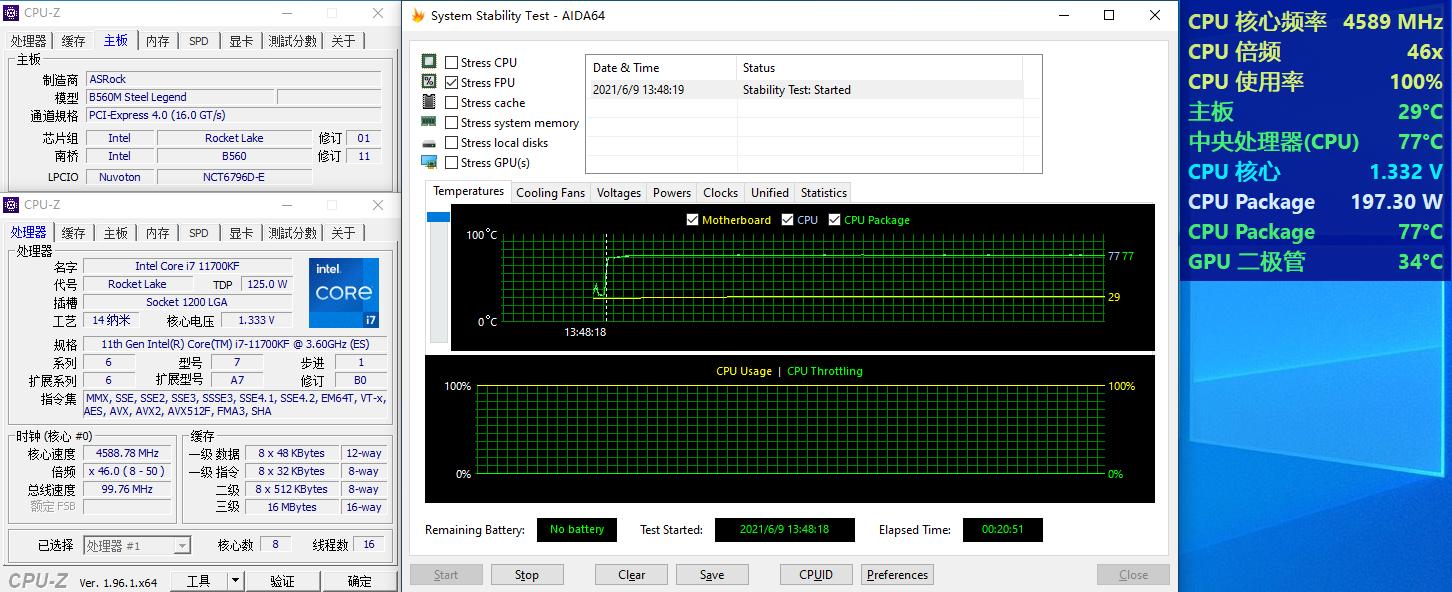The image size is (1452, 592).
Task: Click the Stress cache chip icon
Action: coord(429,102)
